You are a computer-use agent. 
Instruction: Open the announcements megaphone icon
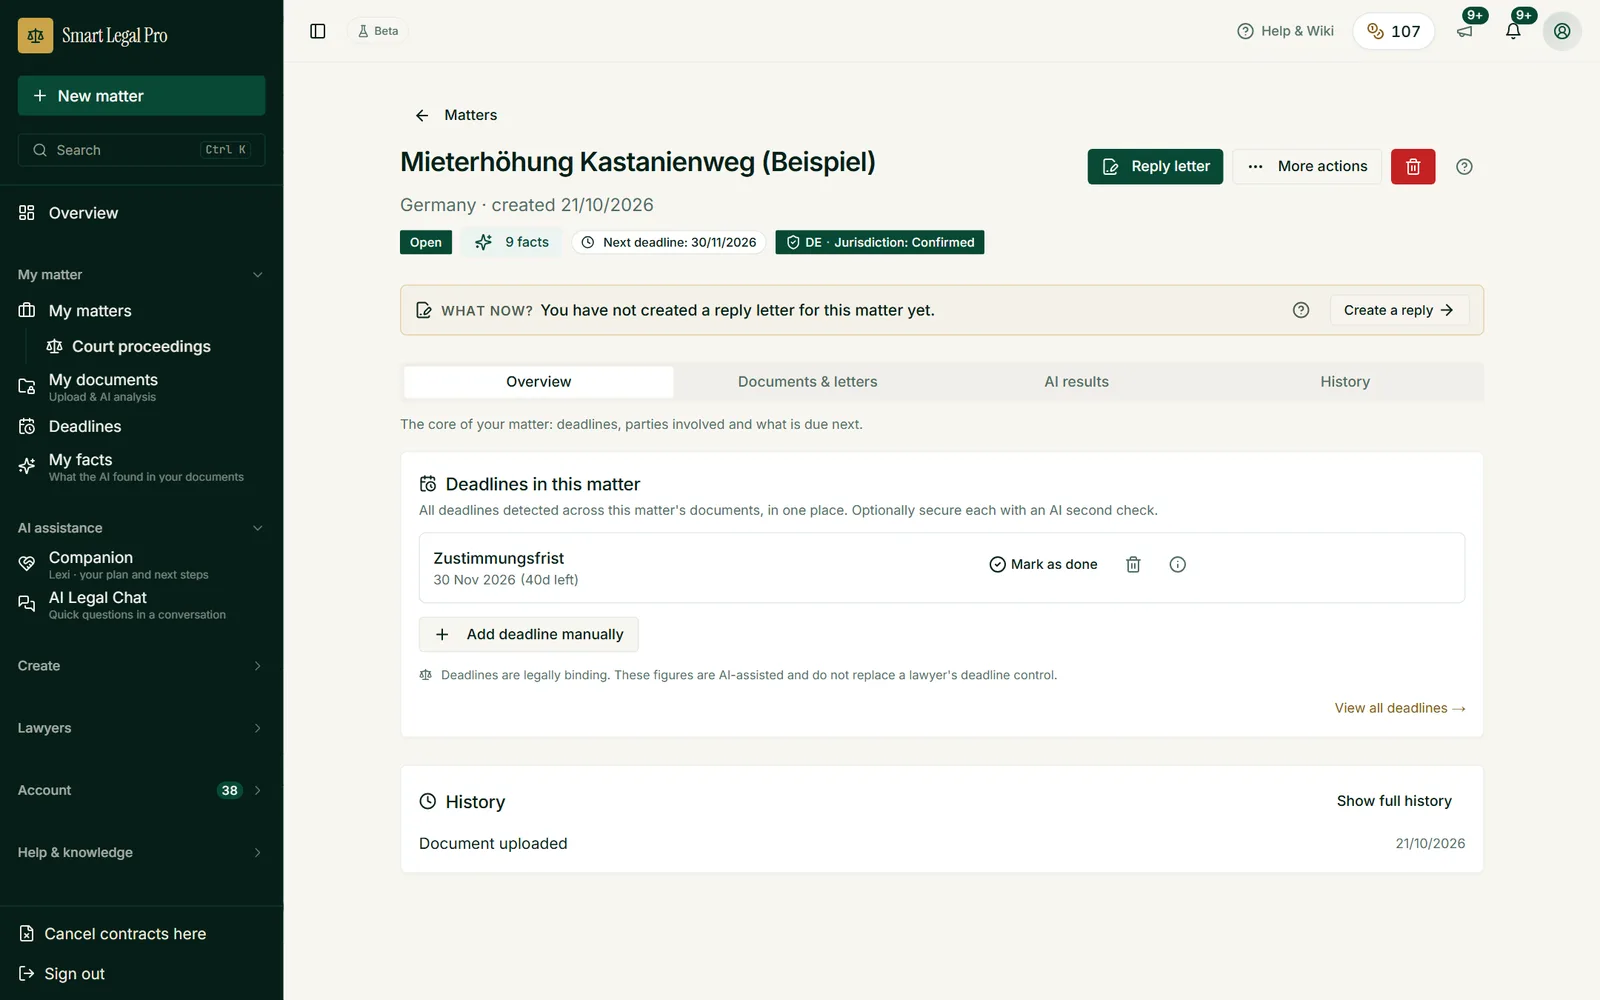(1465, 31)
